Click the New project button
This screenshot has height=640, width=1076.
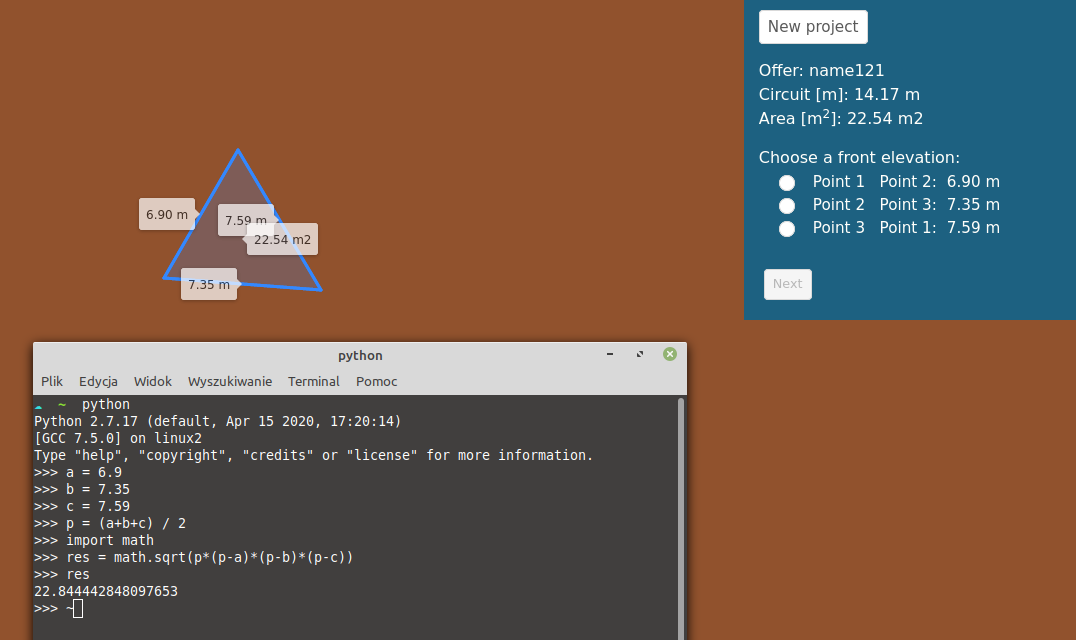[813, 27]
